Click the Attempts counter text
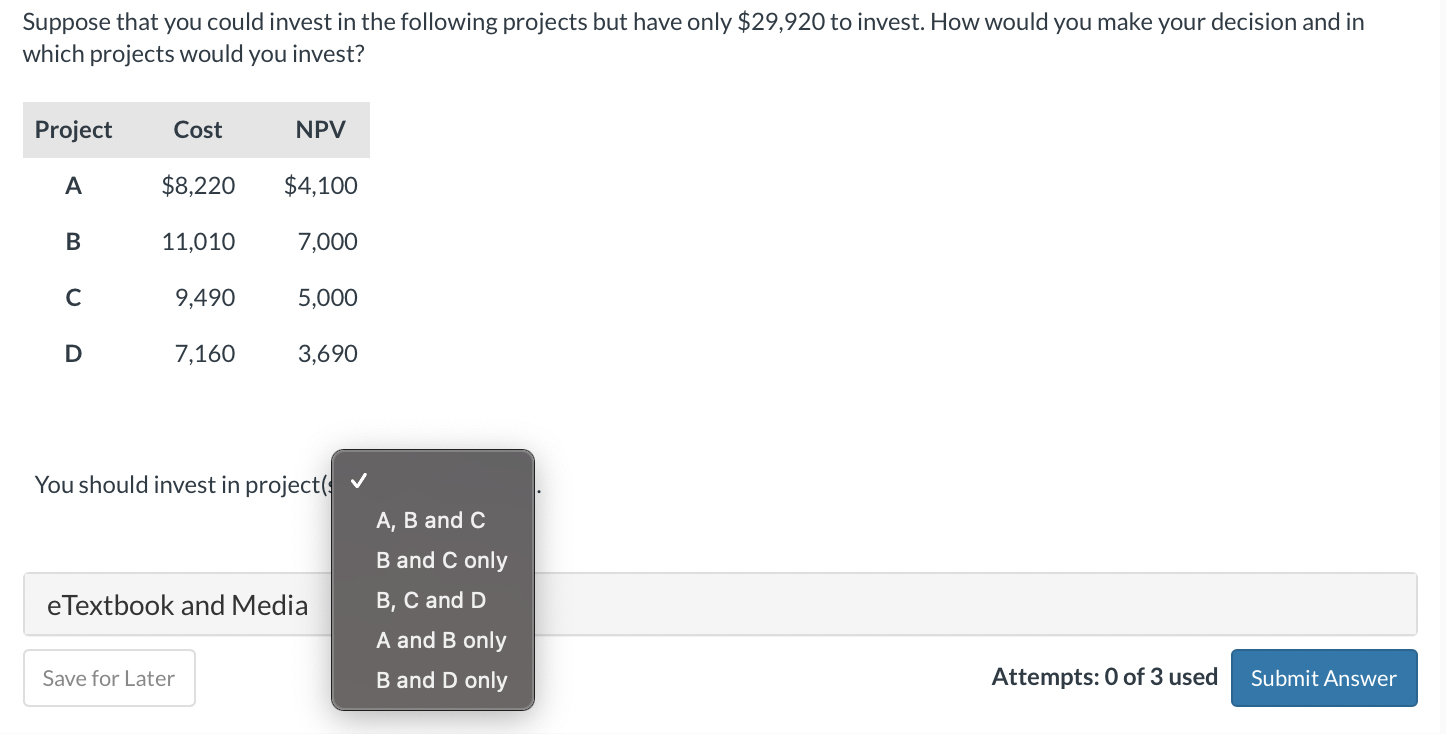Screen dimensions: 1446x734 (x=1104, y=677)
